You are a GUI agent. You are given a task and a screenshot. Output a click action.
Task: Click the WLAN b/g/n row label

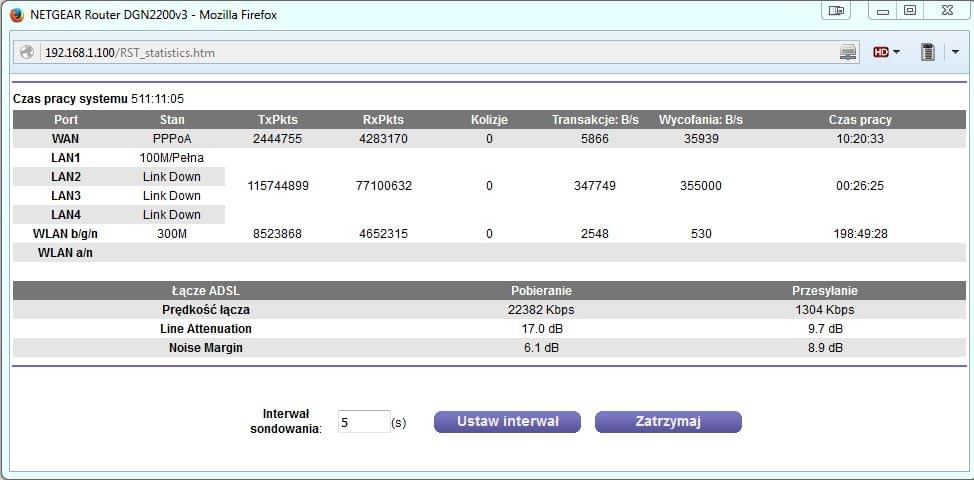66,234
